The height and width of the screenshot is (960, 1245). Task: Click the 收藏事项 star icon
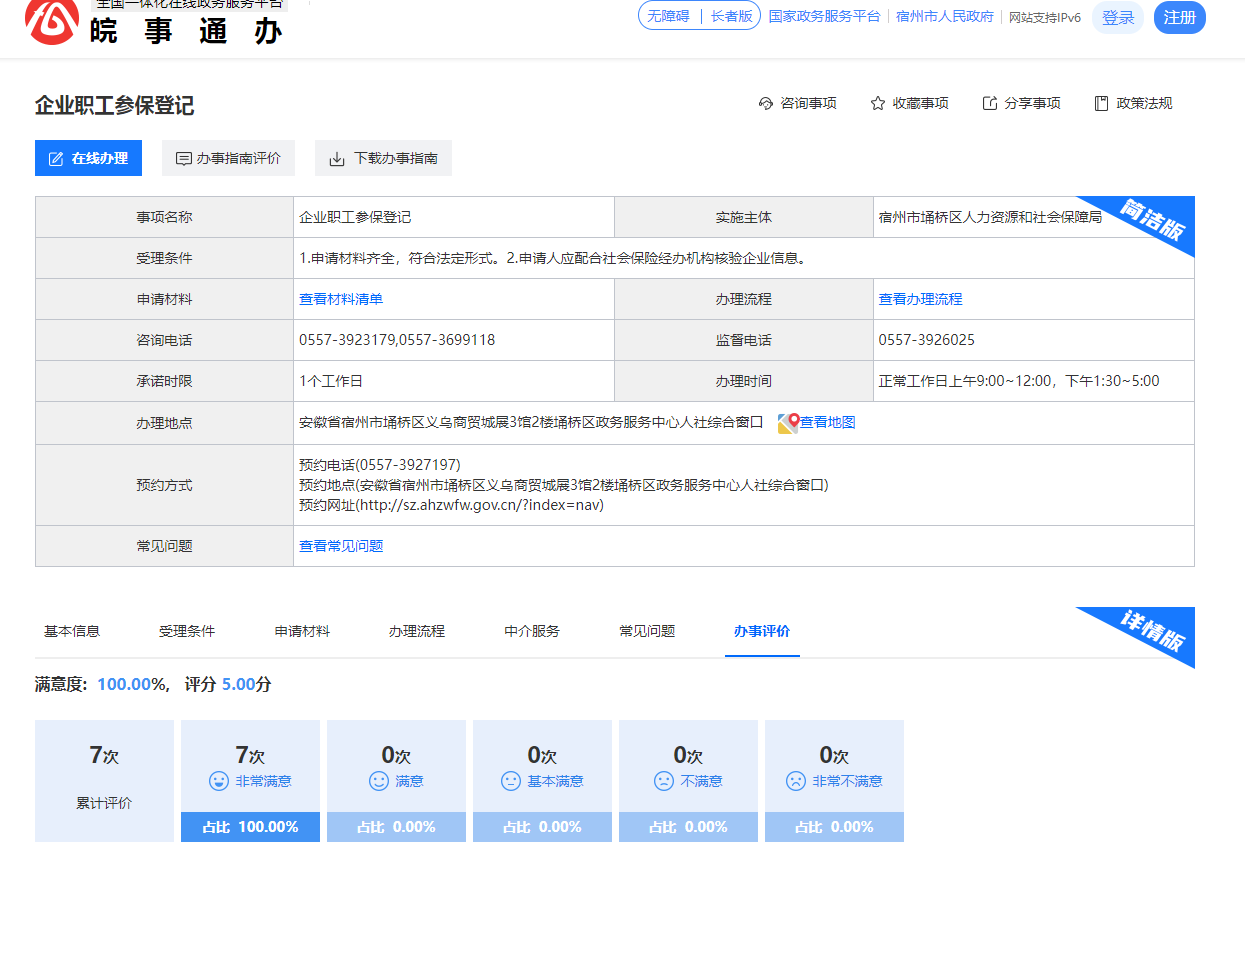point(878,103)
